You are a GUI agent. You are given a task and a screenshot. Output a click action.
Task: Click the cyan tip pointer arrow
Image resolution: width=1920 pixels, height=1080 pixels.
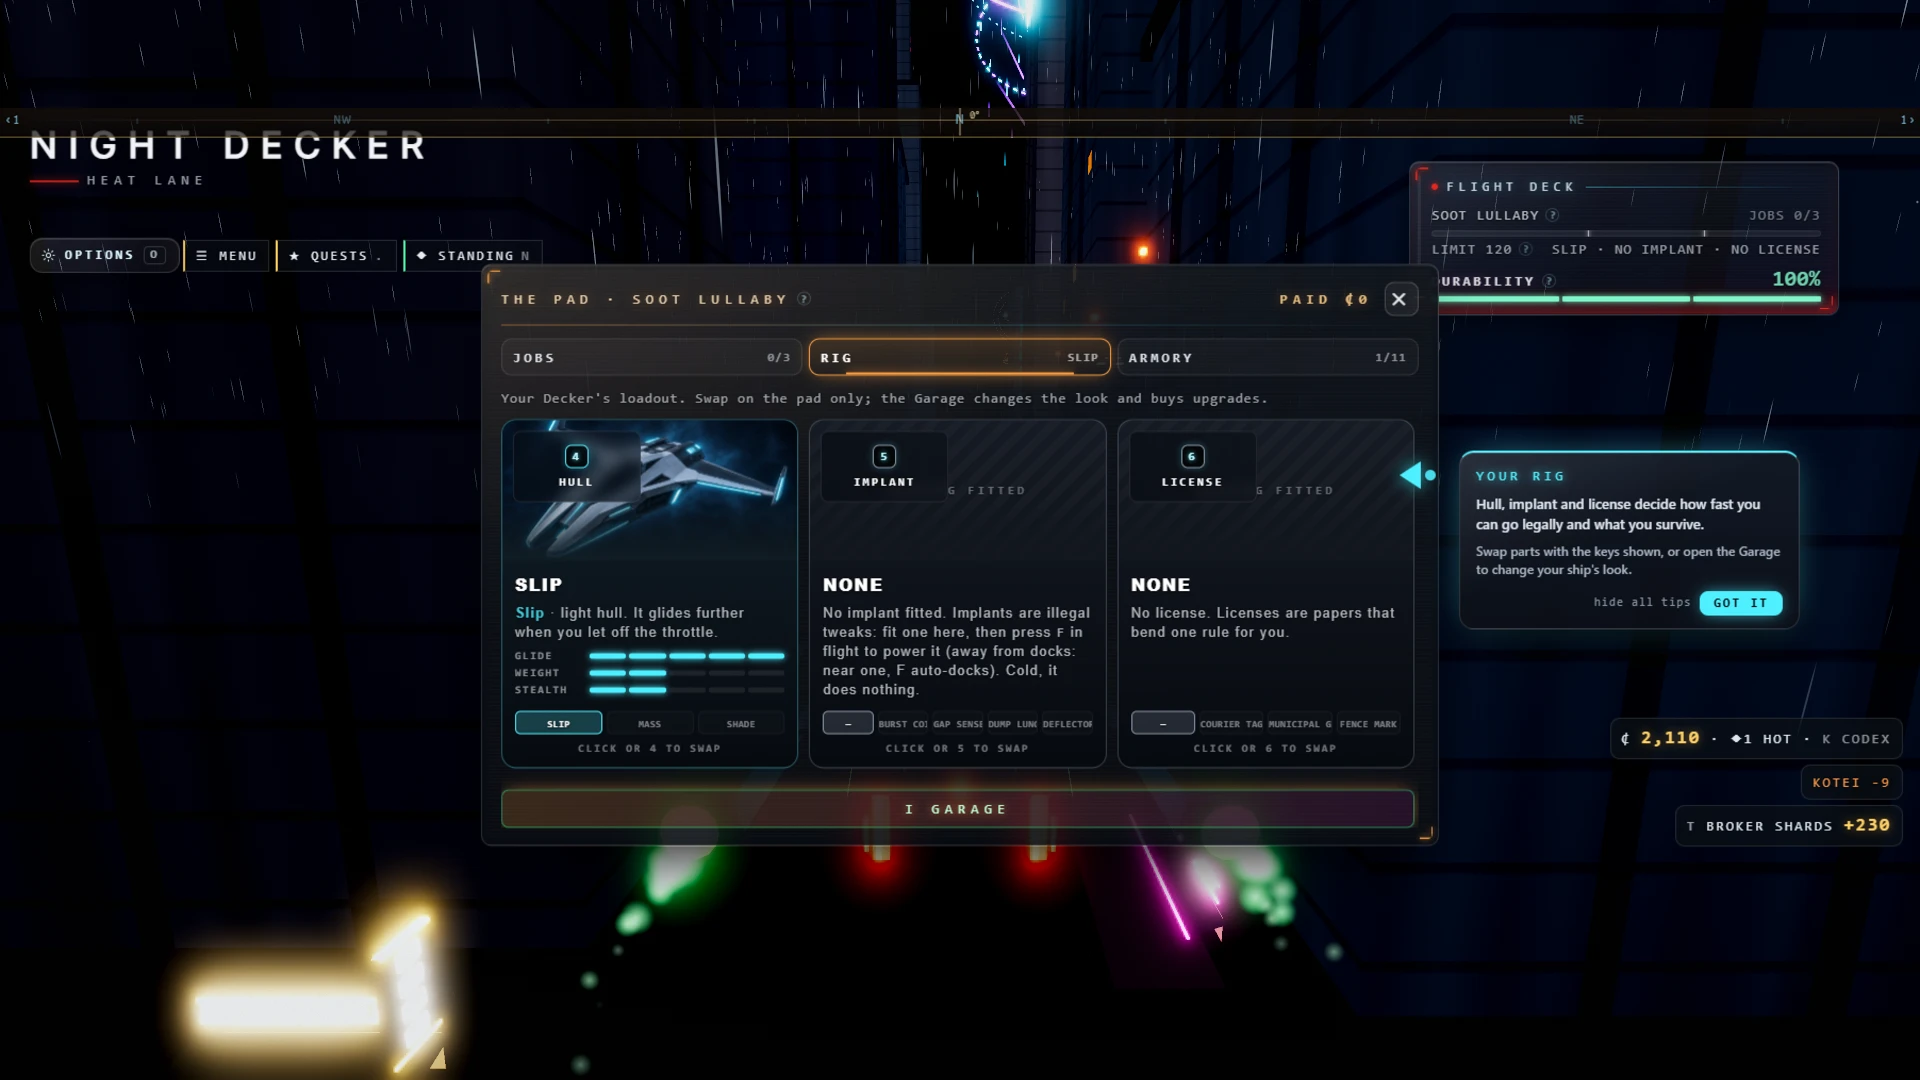(1413, 475)
